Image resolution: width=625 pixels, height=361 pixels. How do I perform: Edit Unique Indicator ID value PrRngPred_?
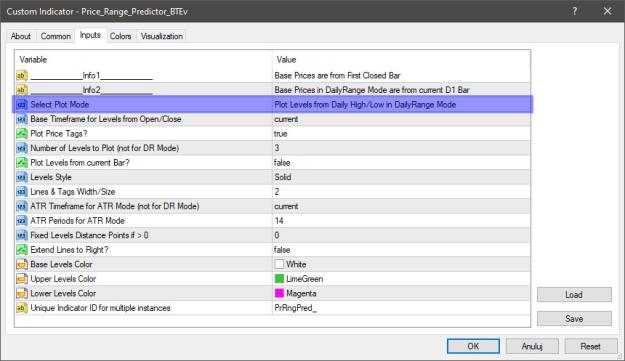[401, 308]
